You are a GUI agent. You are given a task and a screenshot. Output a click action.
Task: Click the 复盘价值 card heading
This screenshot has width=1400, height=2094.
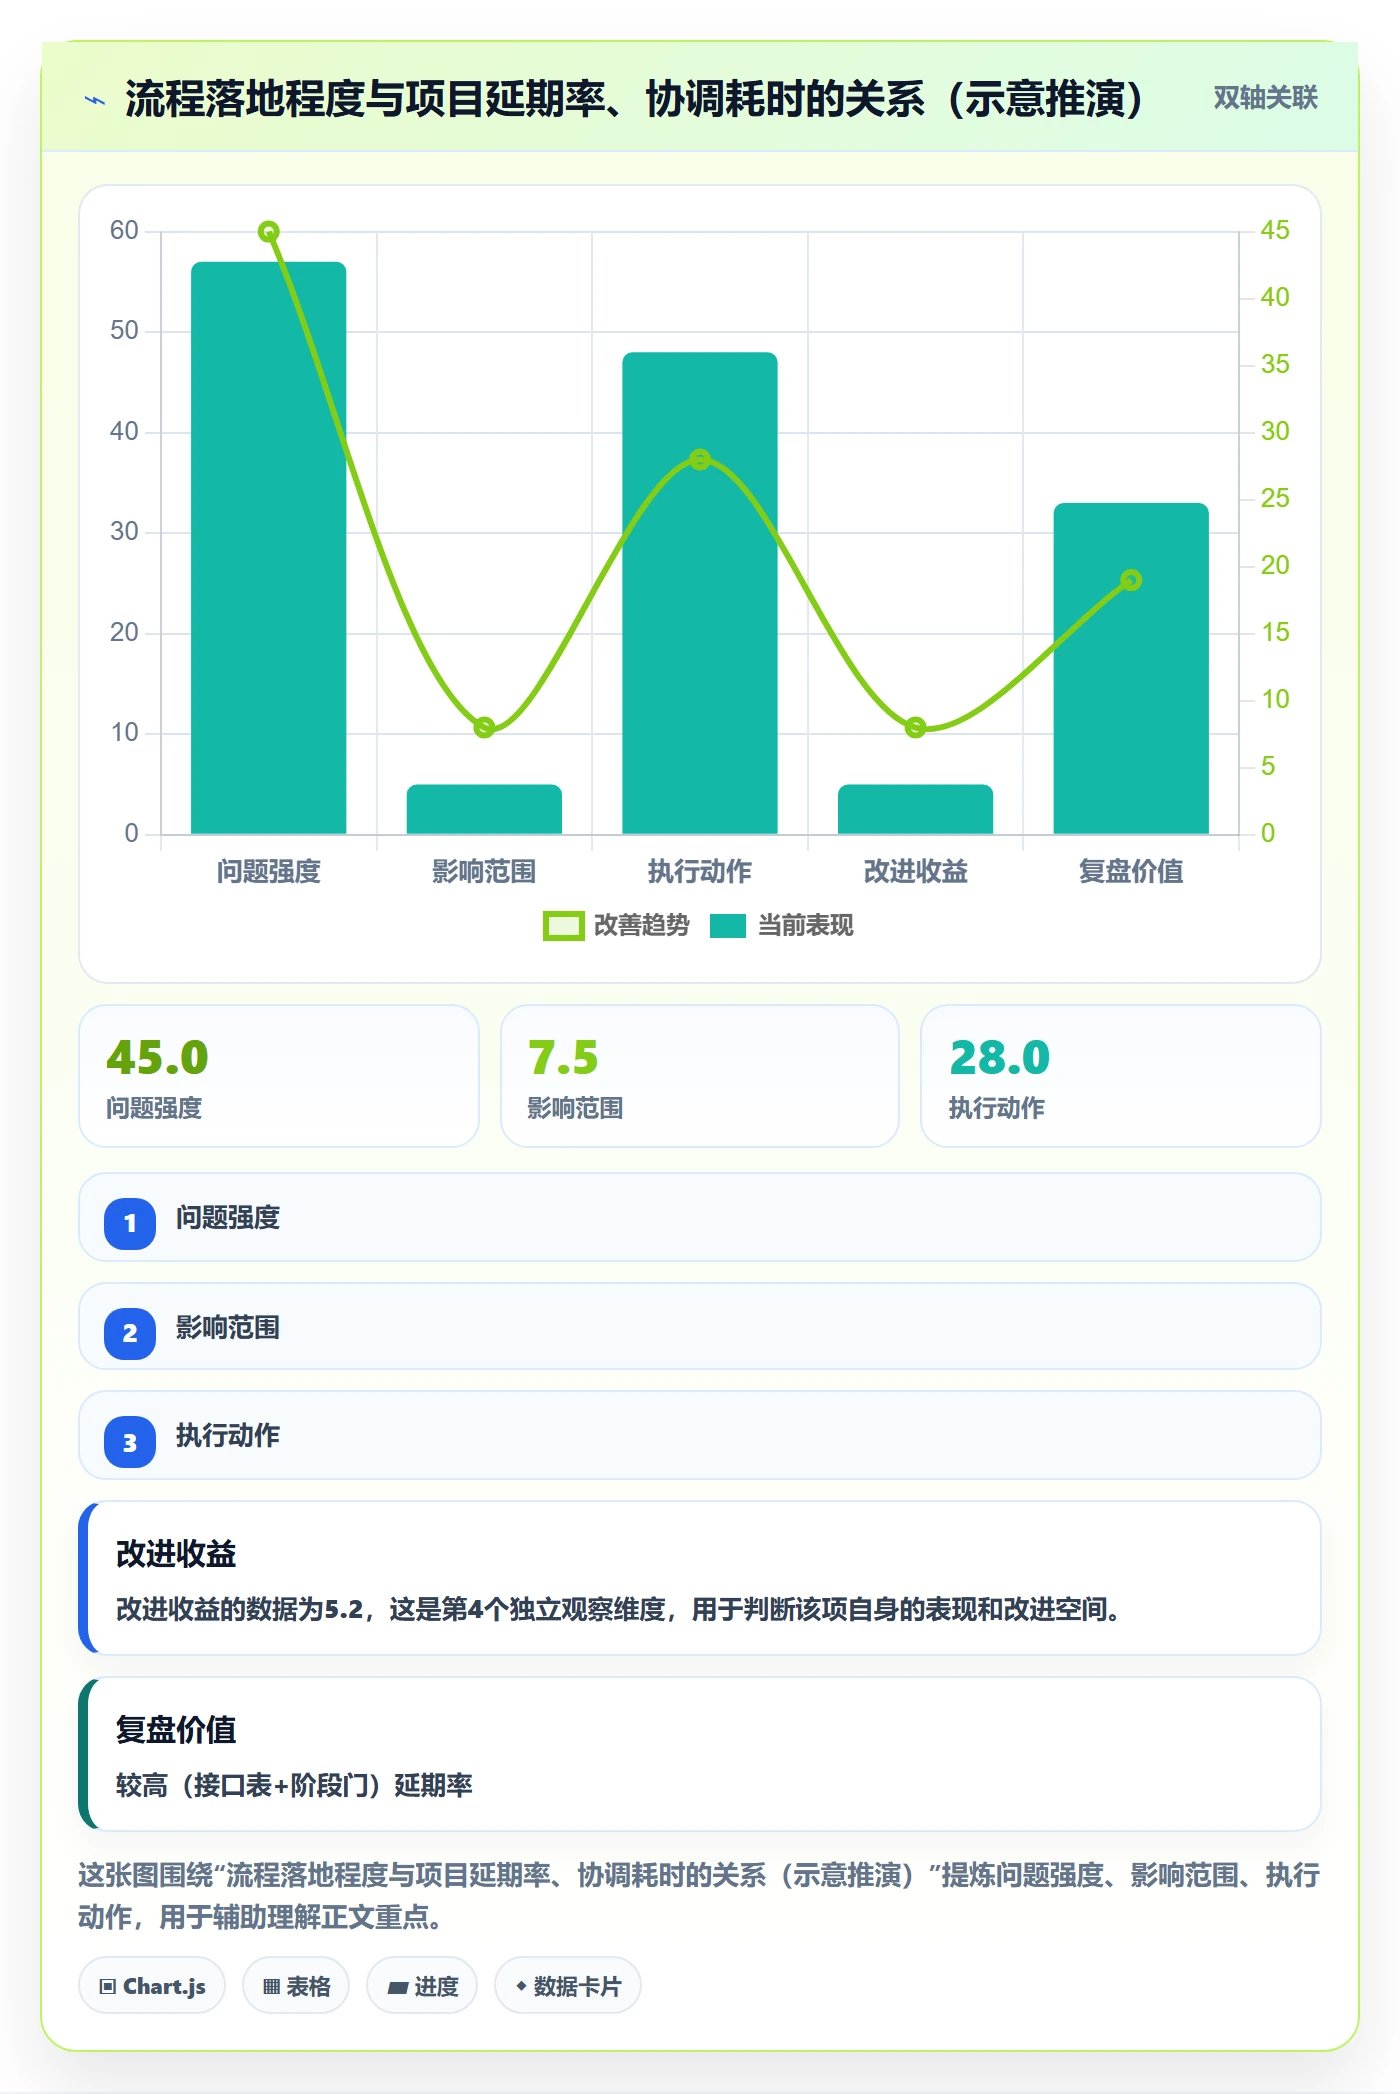176,1730
